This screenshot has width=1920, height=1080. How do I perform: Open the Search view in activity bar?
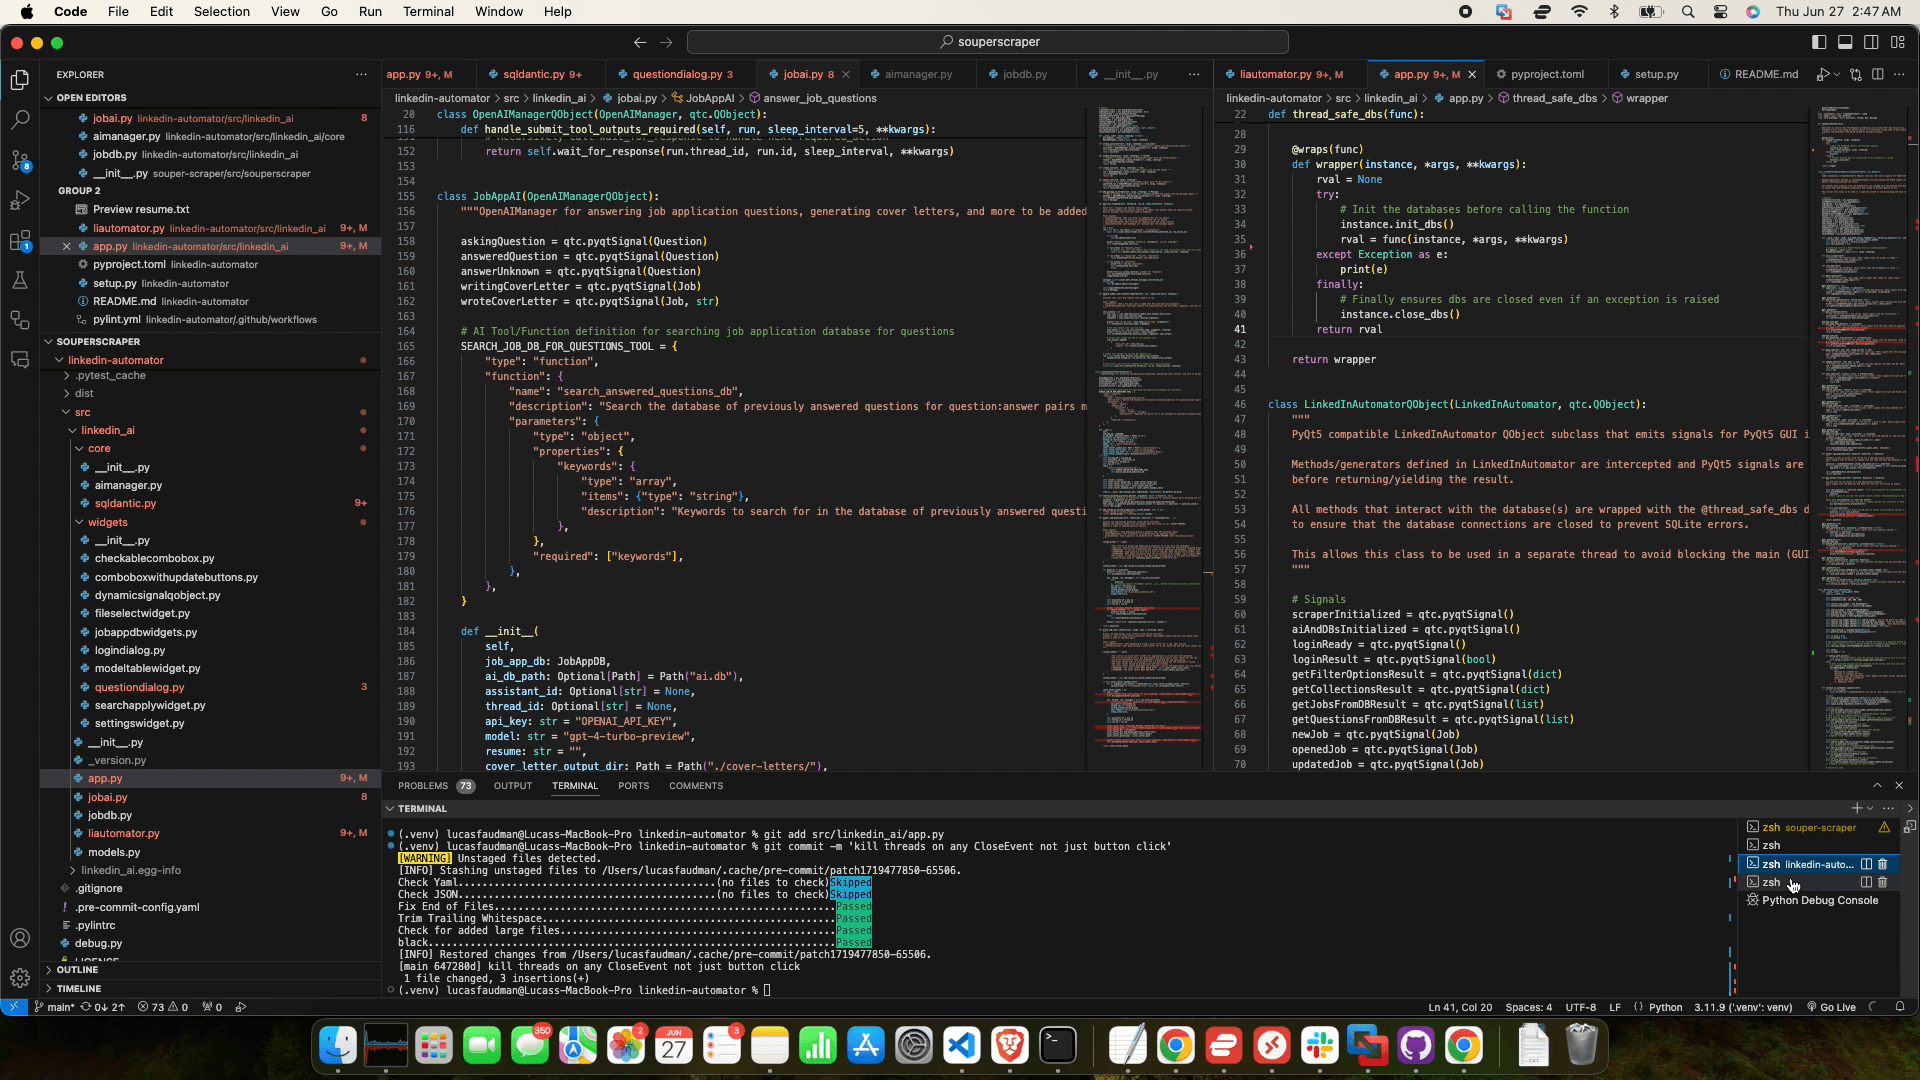pos(20,120)
